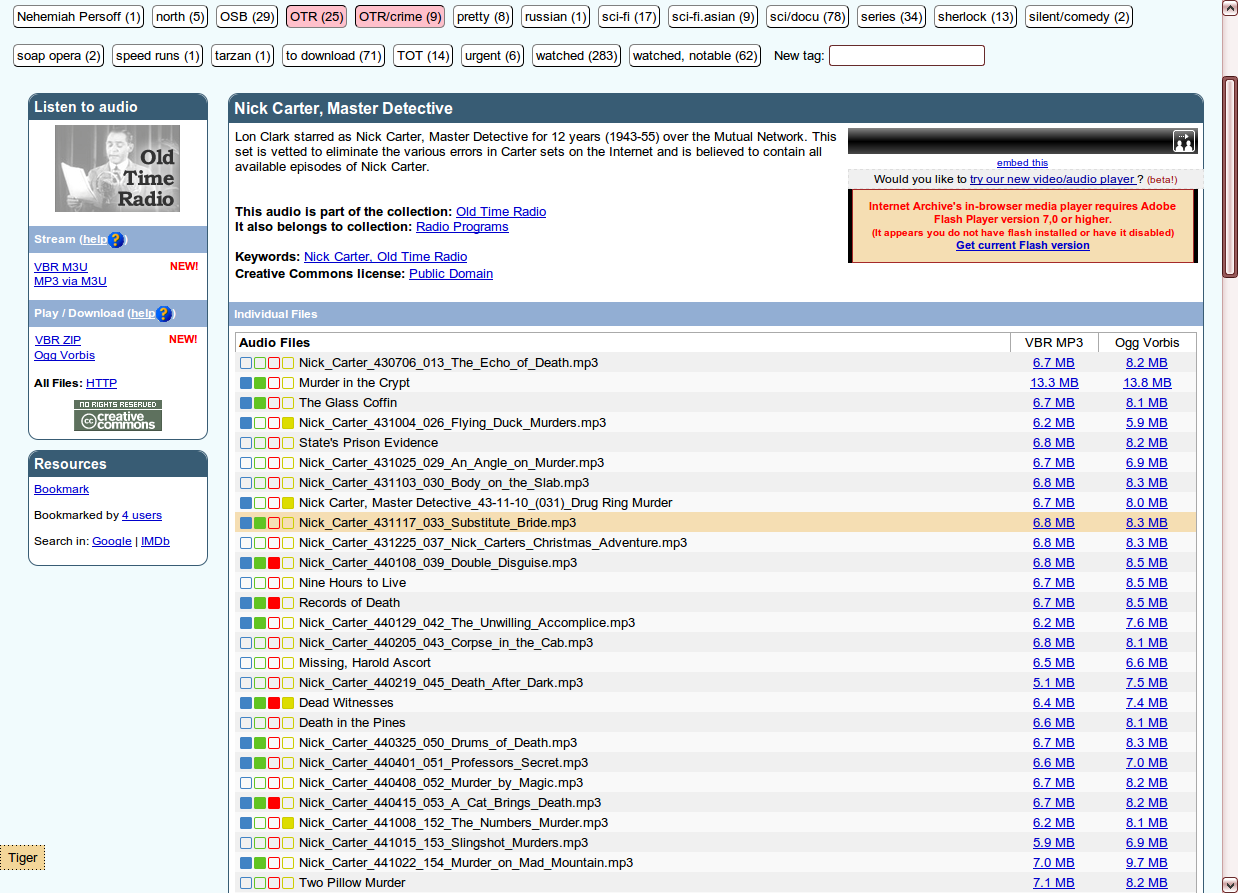The width and height of the screenshot is (1238, 893).
Task: Select the to download (71) tag
Action: pos(333,56)
